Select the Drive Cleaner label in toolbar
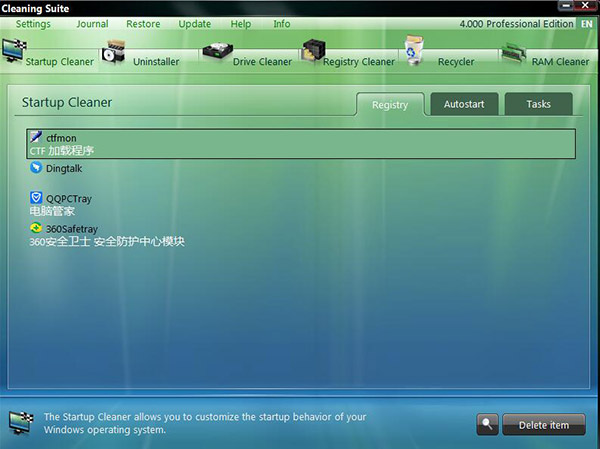This screenshot has width=600, height=449. pos(262,62)
